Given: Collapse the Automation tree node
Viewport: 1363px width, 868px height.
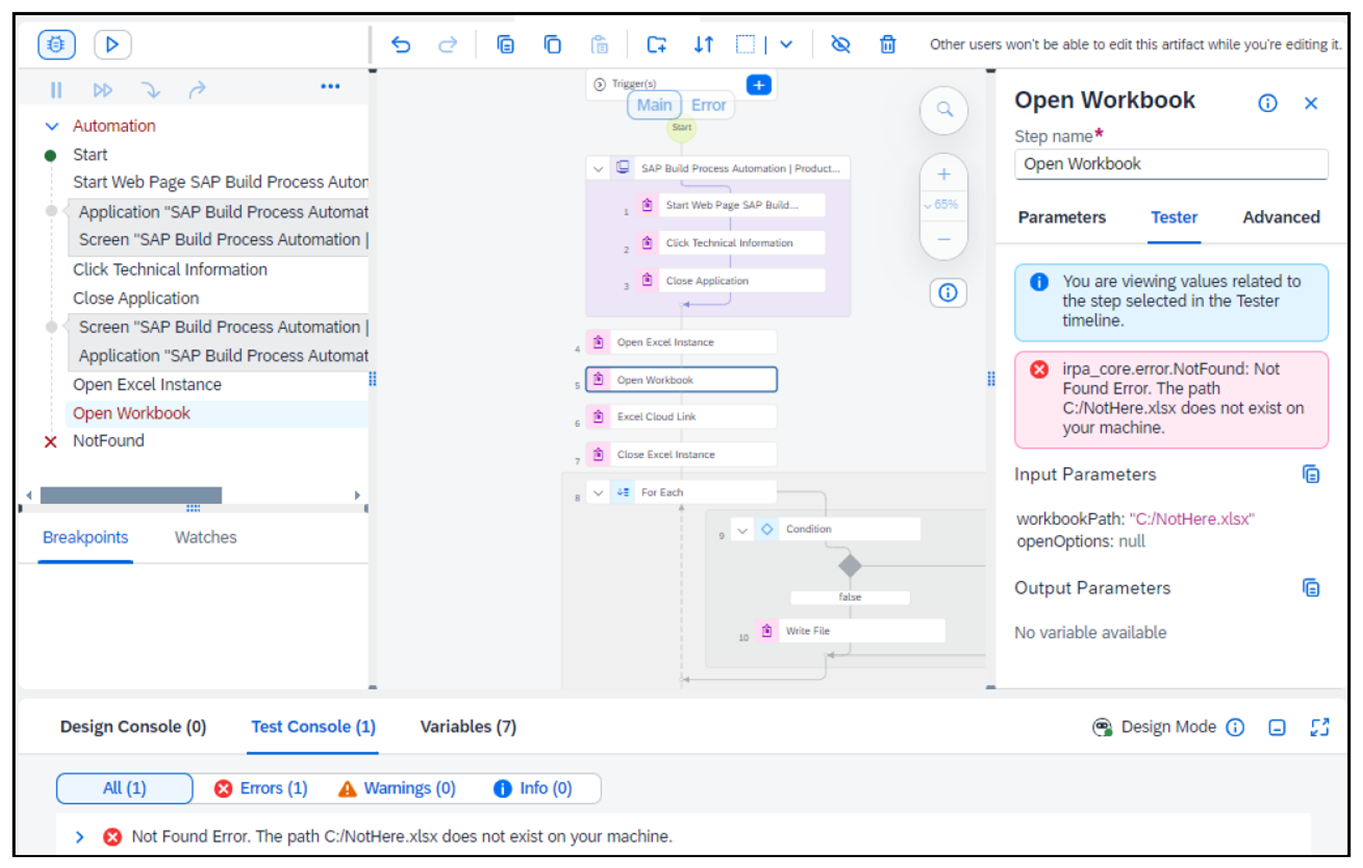Looking at the screenshot, I should (x=52, y=127).
